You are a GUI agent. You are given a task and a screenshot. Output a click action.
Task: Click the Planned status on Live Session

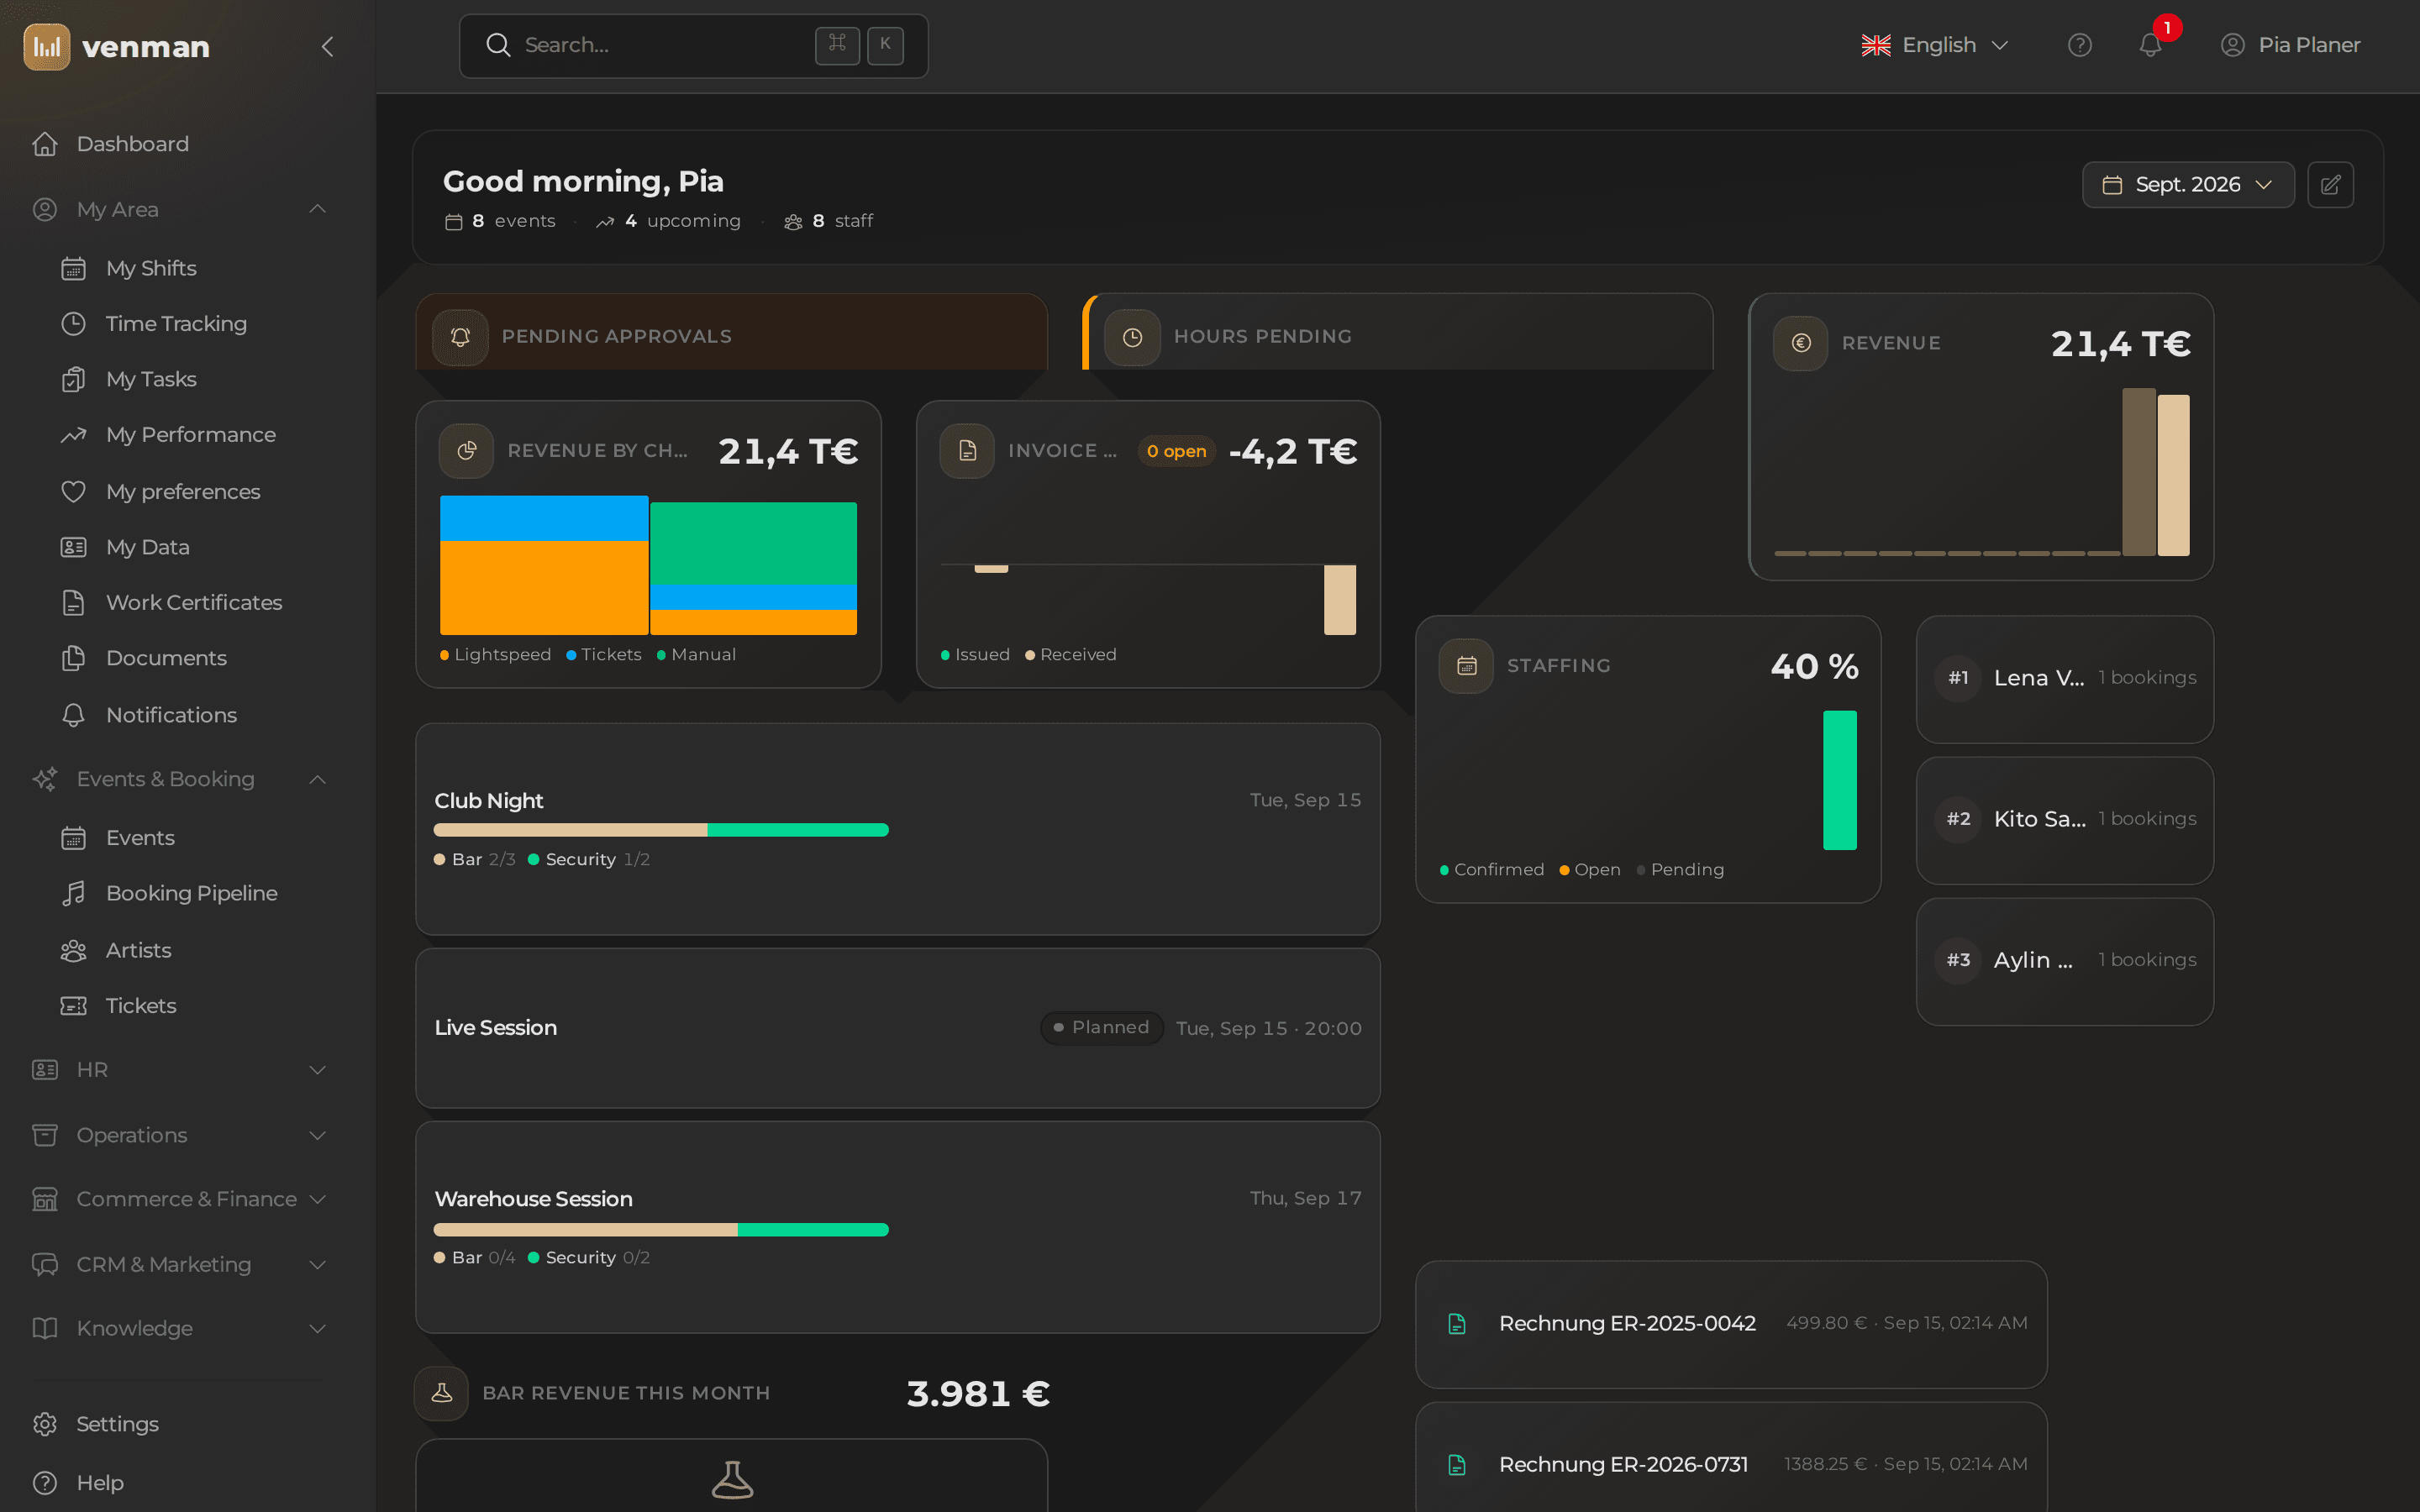click(1101, 1028)
